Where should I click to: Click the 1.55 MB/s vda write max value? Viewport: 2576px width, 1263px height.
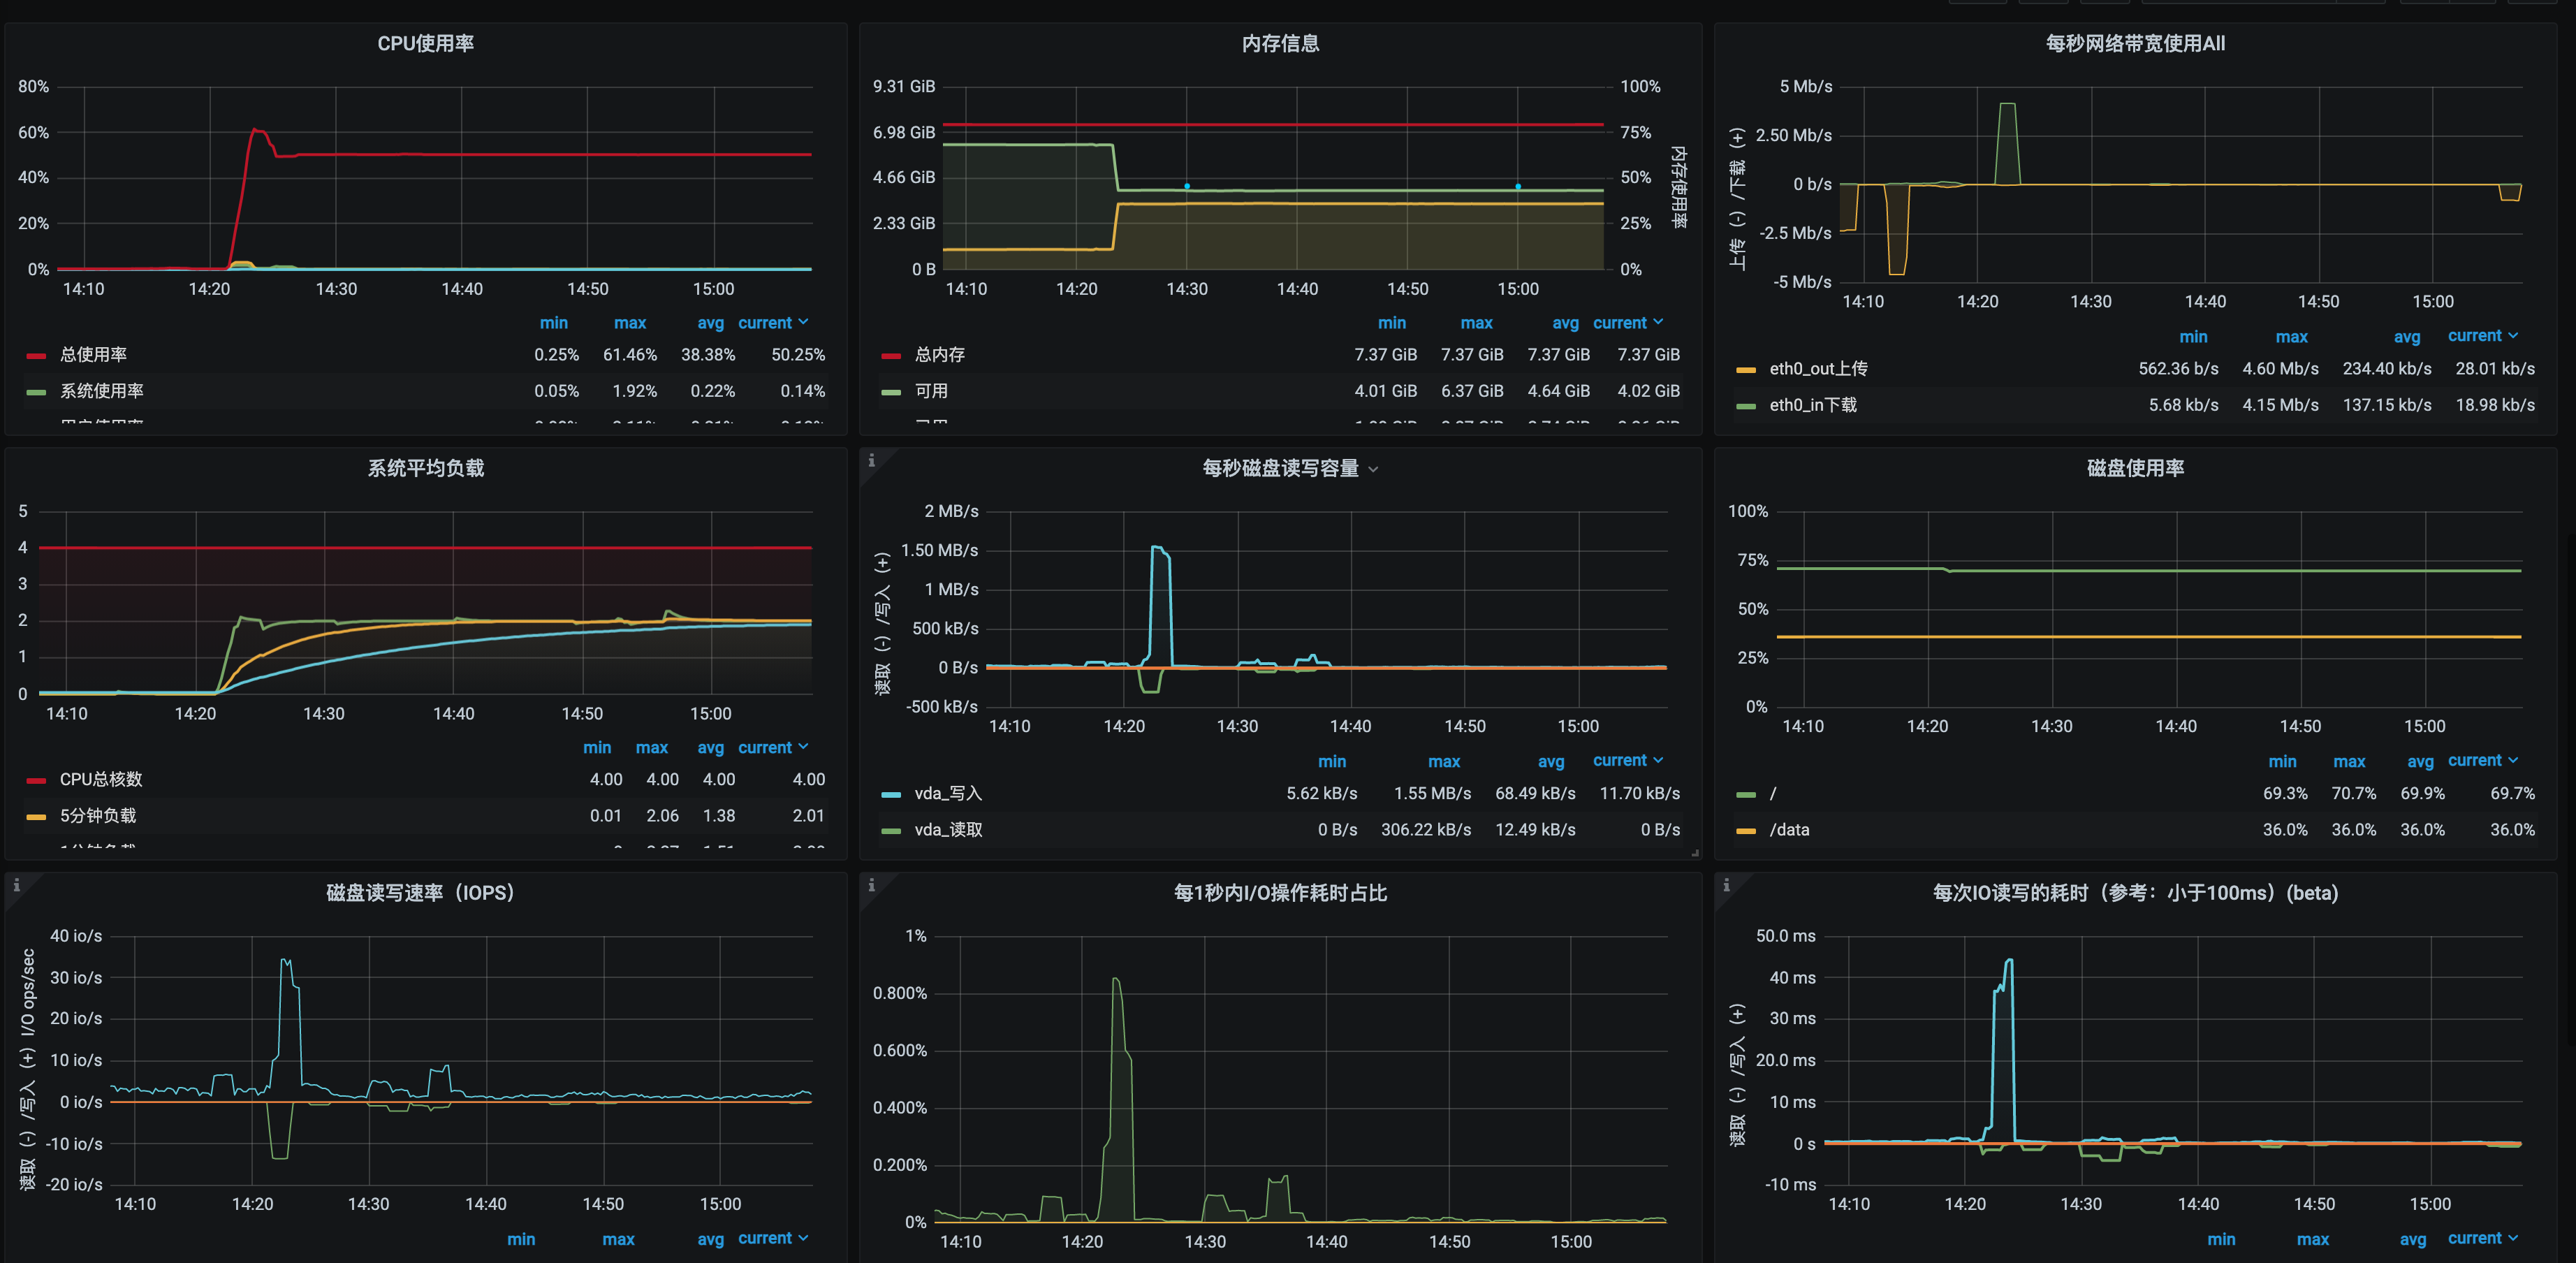tap(1432, 794)
